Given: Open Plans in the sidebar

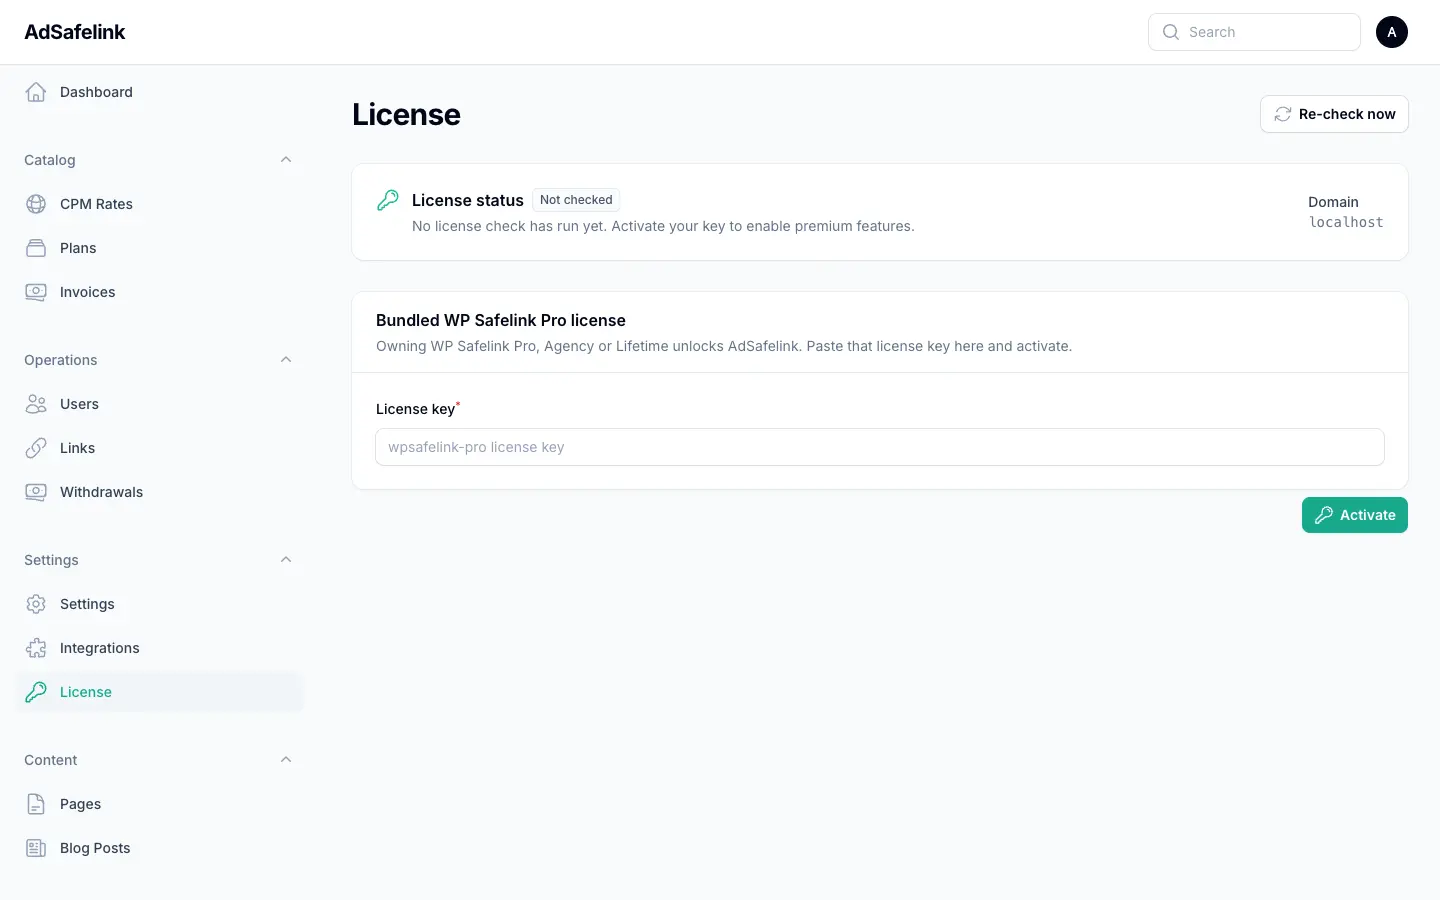Looking at the screenshot, I should [x=160, y=248].
